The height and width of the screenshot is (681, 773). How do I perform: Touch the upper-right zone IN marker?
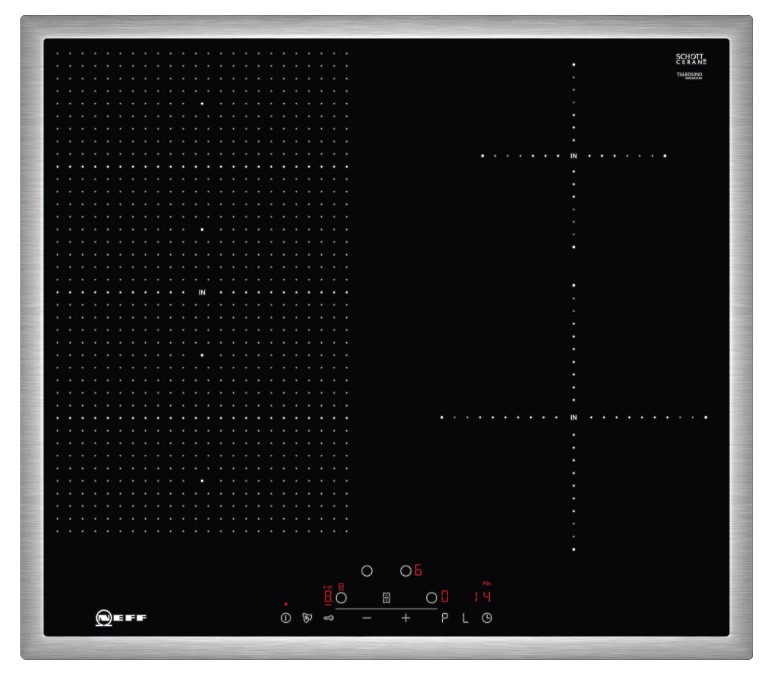pyautogui.click(x=574, y=156)
